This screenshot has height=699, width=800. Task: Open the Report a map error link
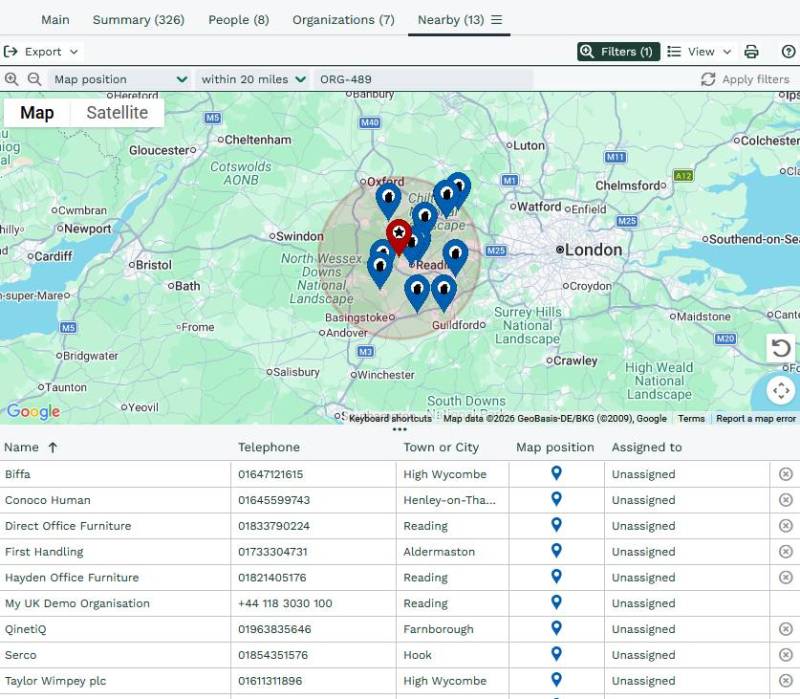click(x=755, y=419)
